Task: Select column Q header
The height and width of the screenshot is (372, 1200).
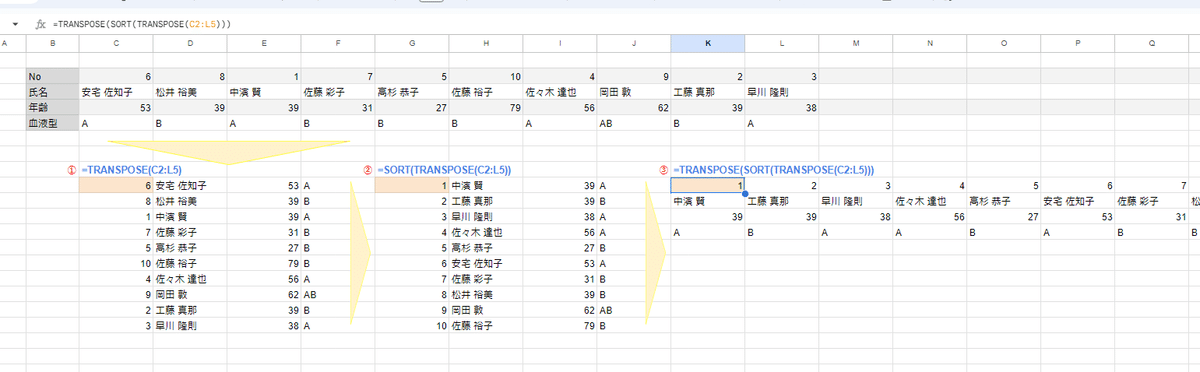Action: [x=1152, y=42]
